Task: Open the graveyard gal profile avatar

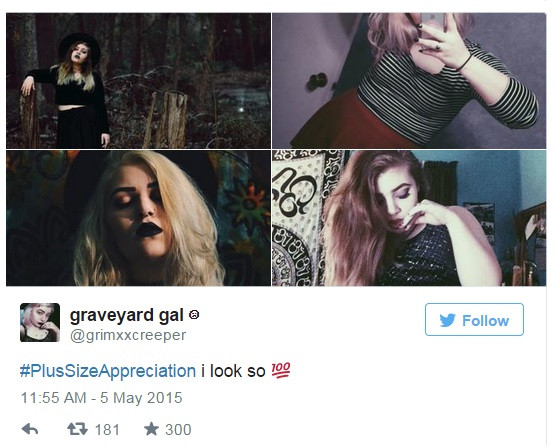Action: point(40,323)
